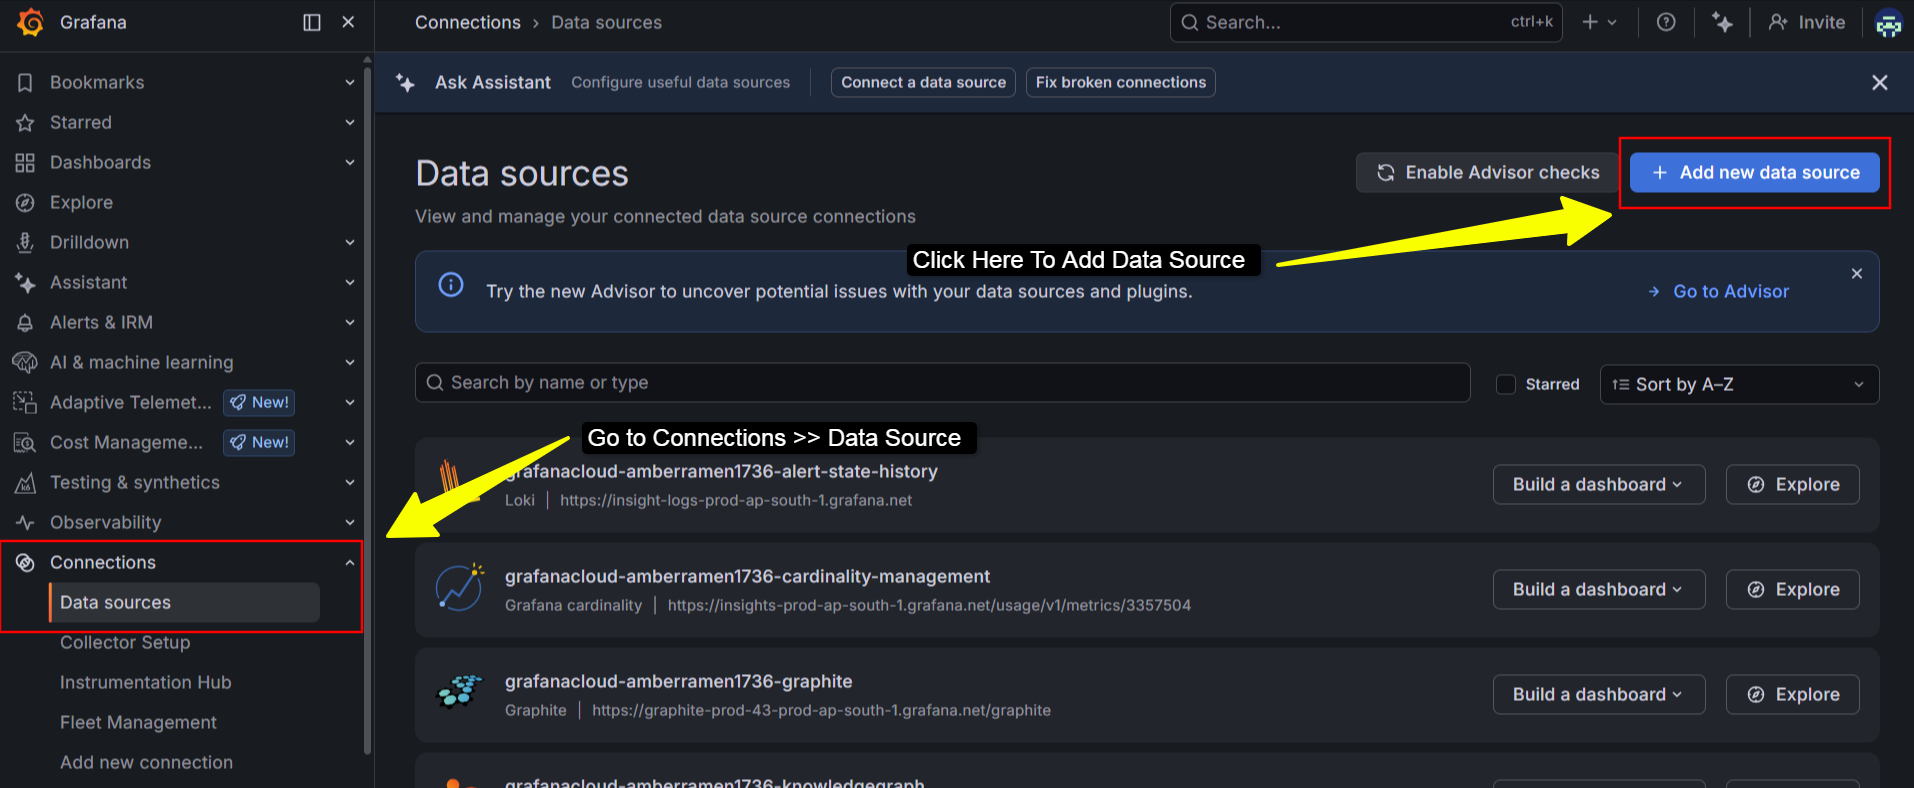Click the Grafana logo icon
1914x788 pixels.
pyautogui.click(x=31, y=22)
